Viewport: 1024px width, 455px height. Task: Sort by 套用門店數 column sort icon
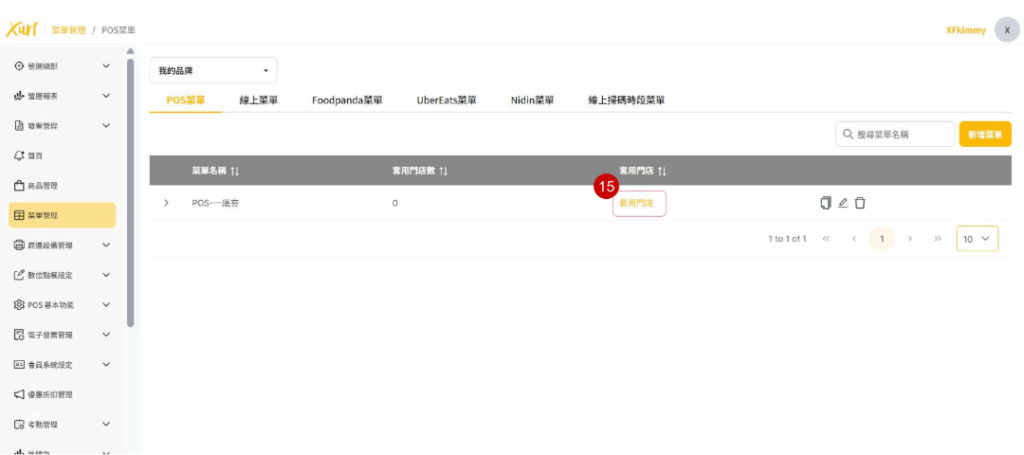click(443, 171)
